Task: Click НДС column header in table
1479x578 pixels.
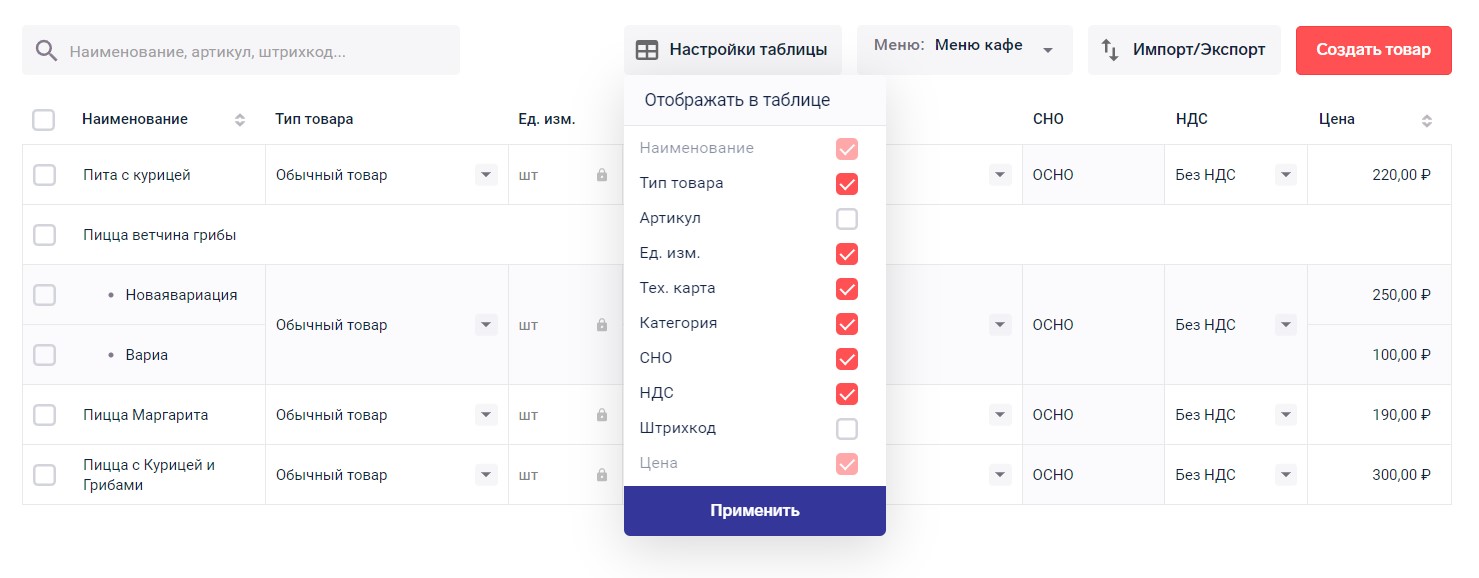Action: [1192, 119]
